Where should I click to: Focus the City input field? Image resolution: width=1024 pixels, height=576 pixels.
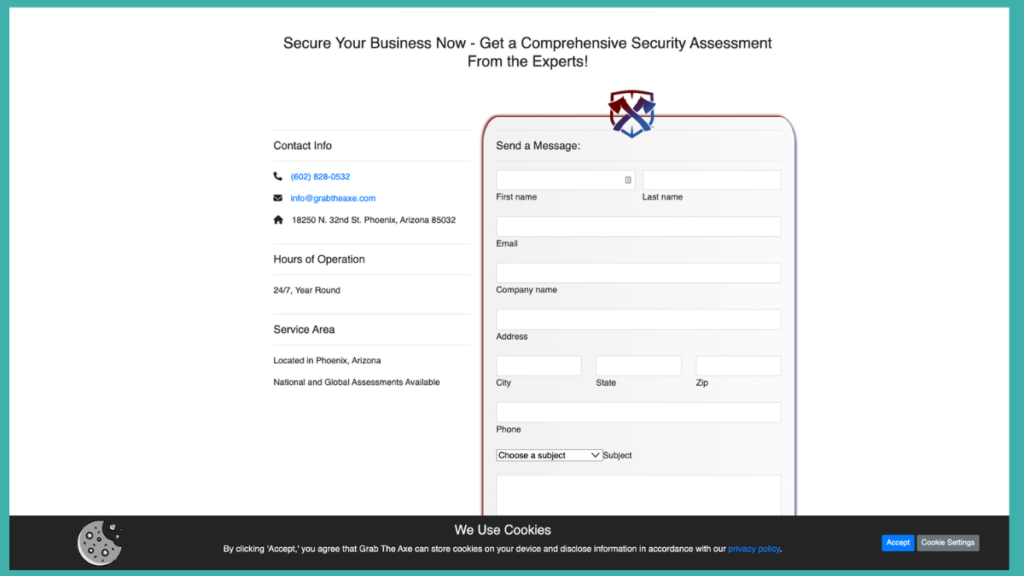tap(538, 366)
